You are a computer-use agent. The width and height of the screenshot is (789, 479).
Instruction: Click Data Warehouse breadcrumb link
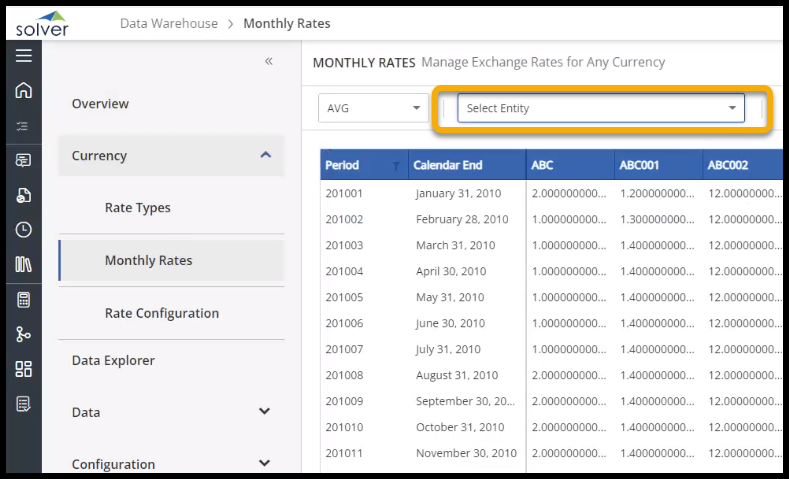[x=168, y=23]
